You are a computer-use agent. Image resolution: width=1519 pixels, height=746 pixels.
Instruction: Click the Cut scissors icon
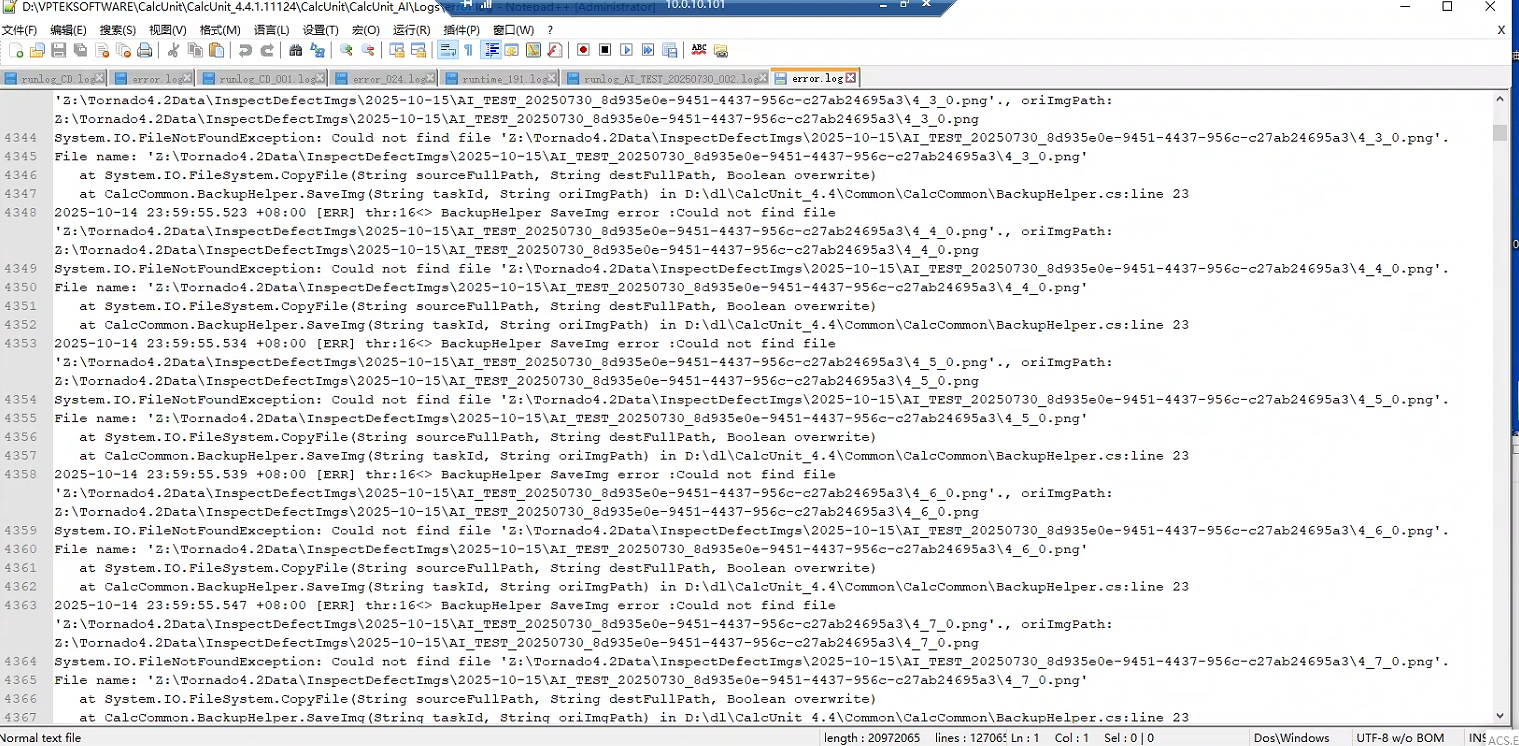click(x=173, y=50)
